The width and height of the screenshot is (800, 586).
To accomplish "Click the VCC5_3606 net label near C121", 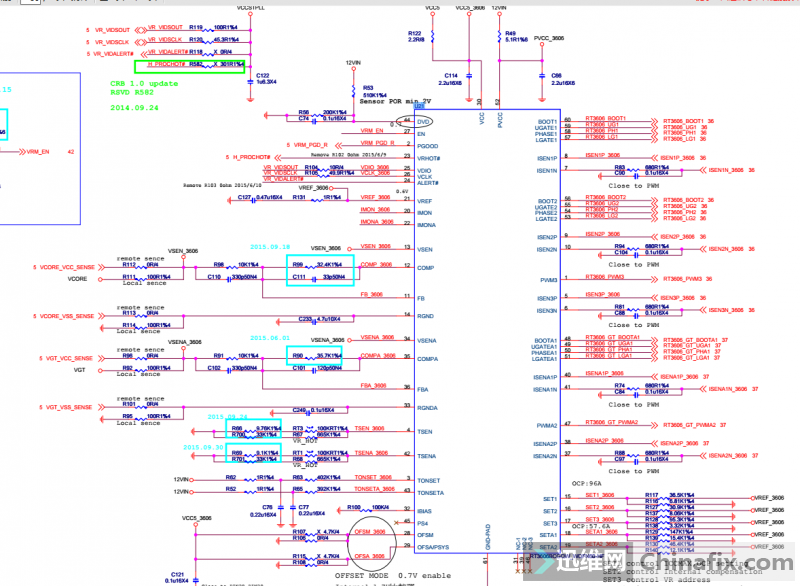I will (196, 518).
